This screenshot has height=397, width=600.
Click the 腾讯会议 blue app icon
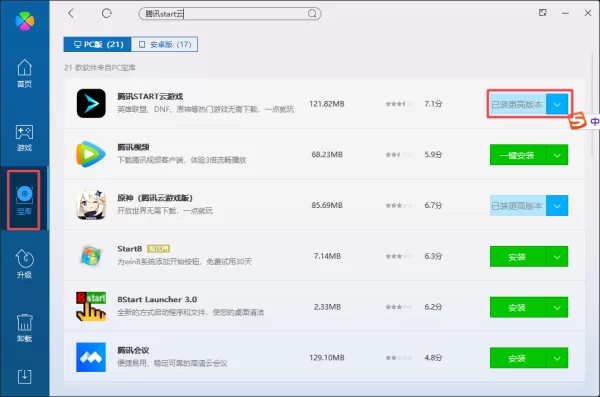tap(91, 357)
